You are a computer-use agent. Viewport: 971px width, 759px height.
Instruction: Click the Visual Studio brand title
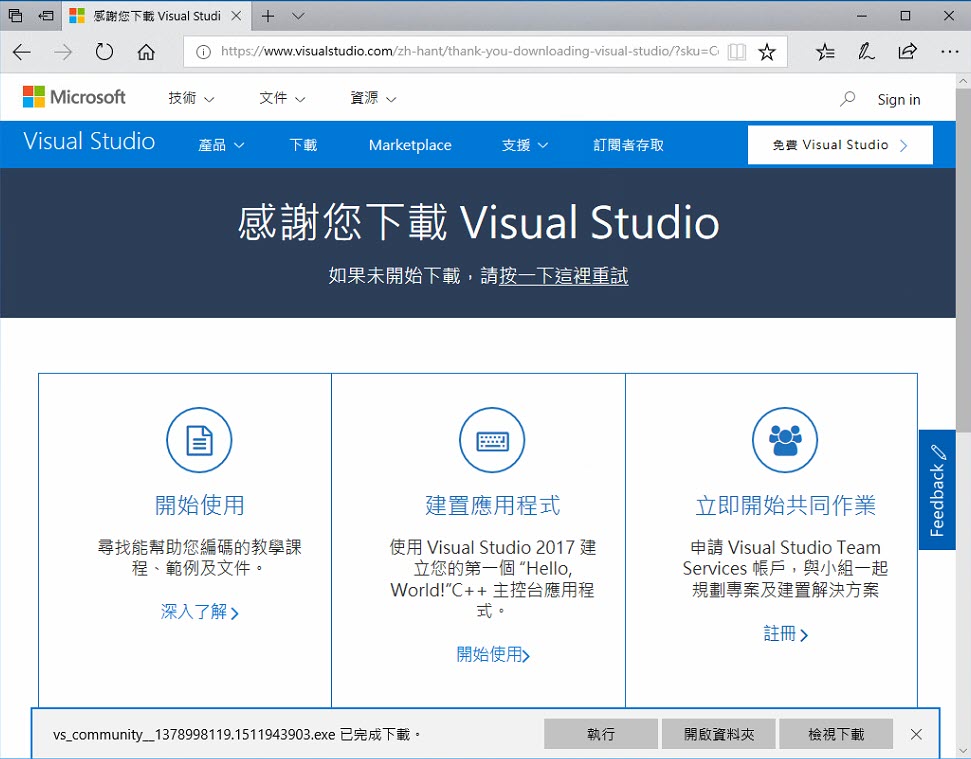[x=89, y=141]
